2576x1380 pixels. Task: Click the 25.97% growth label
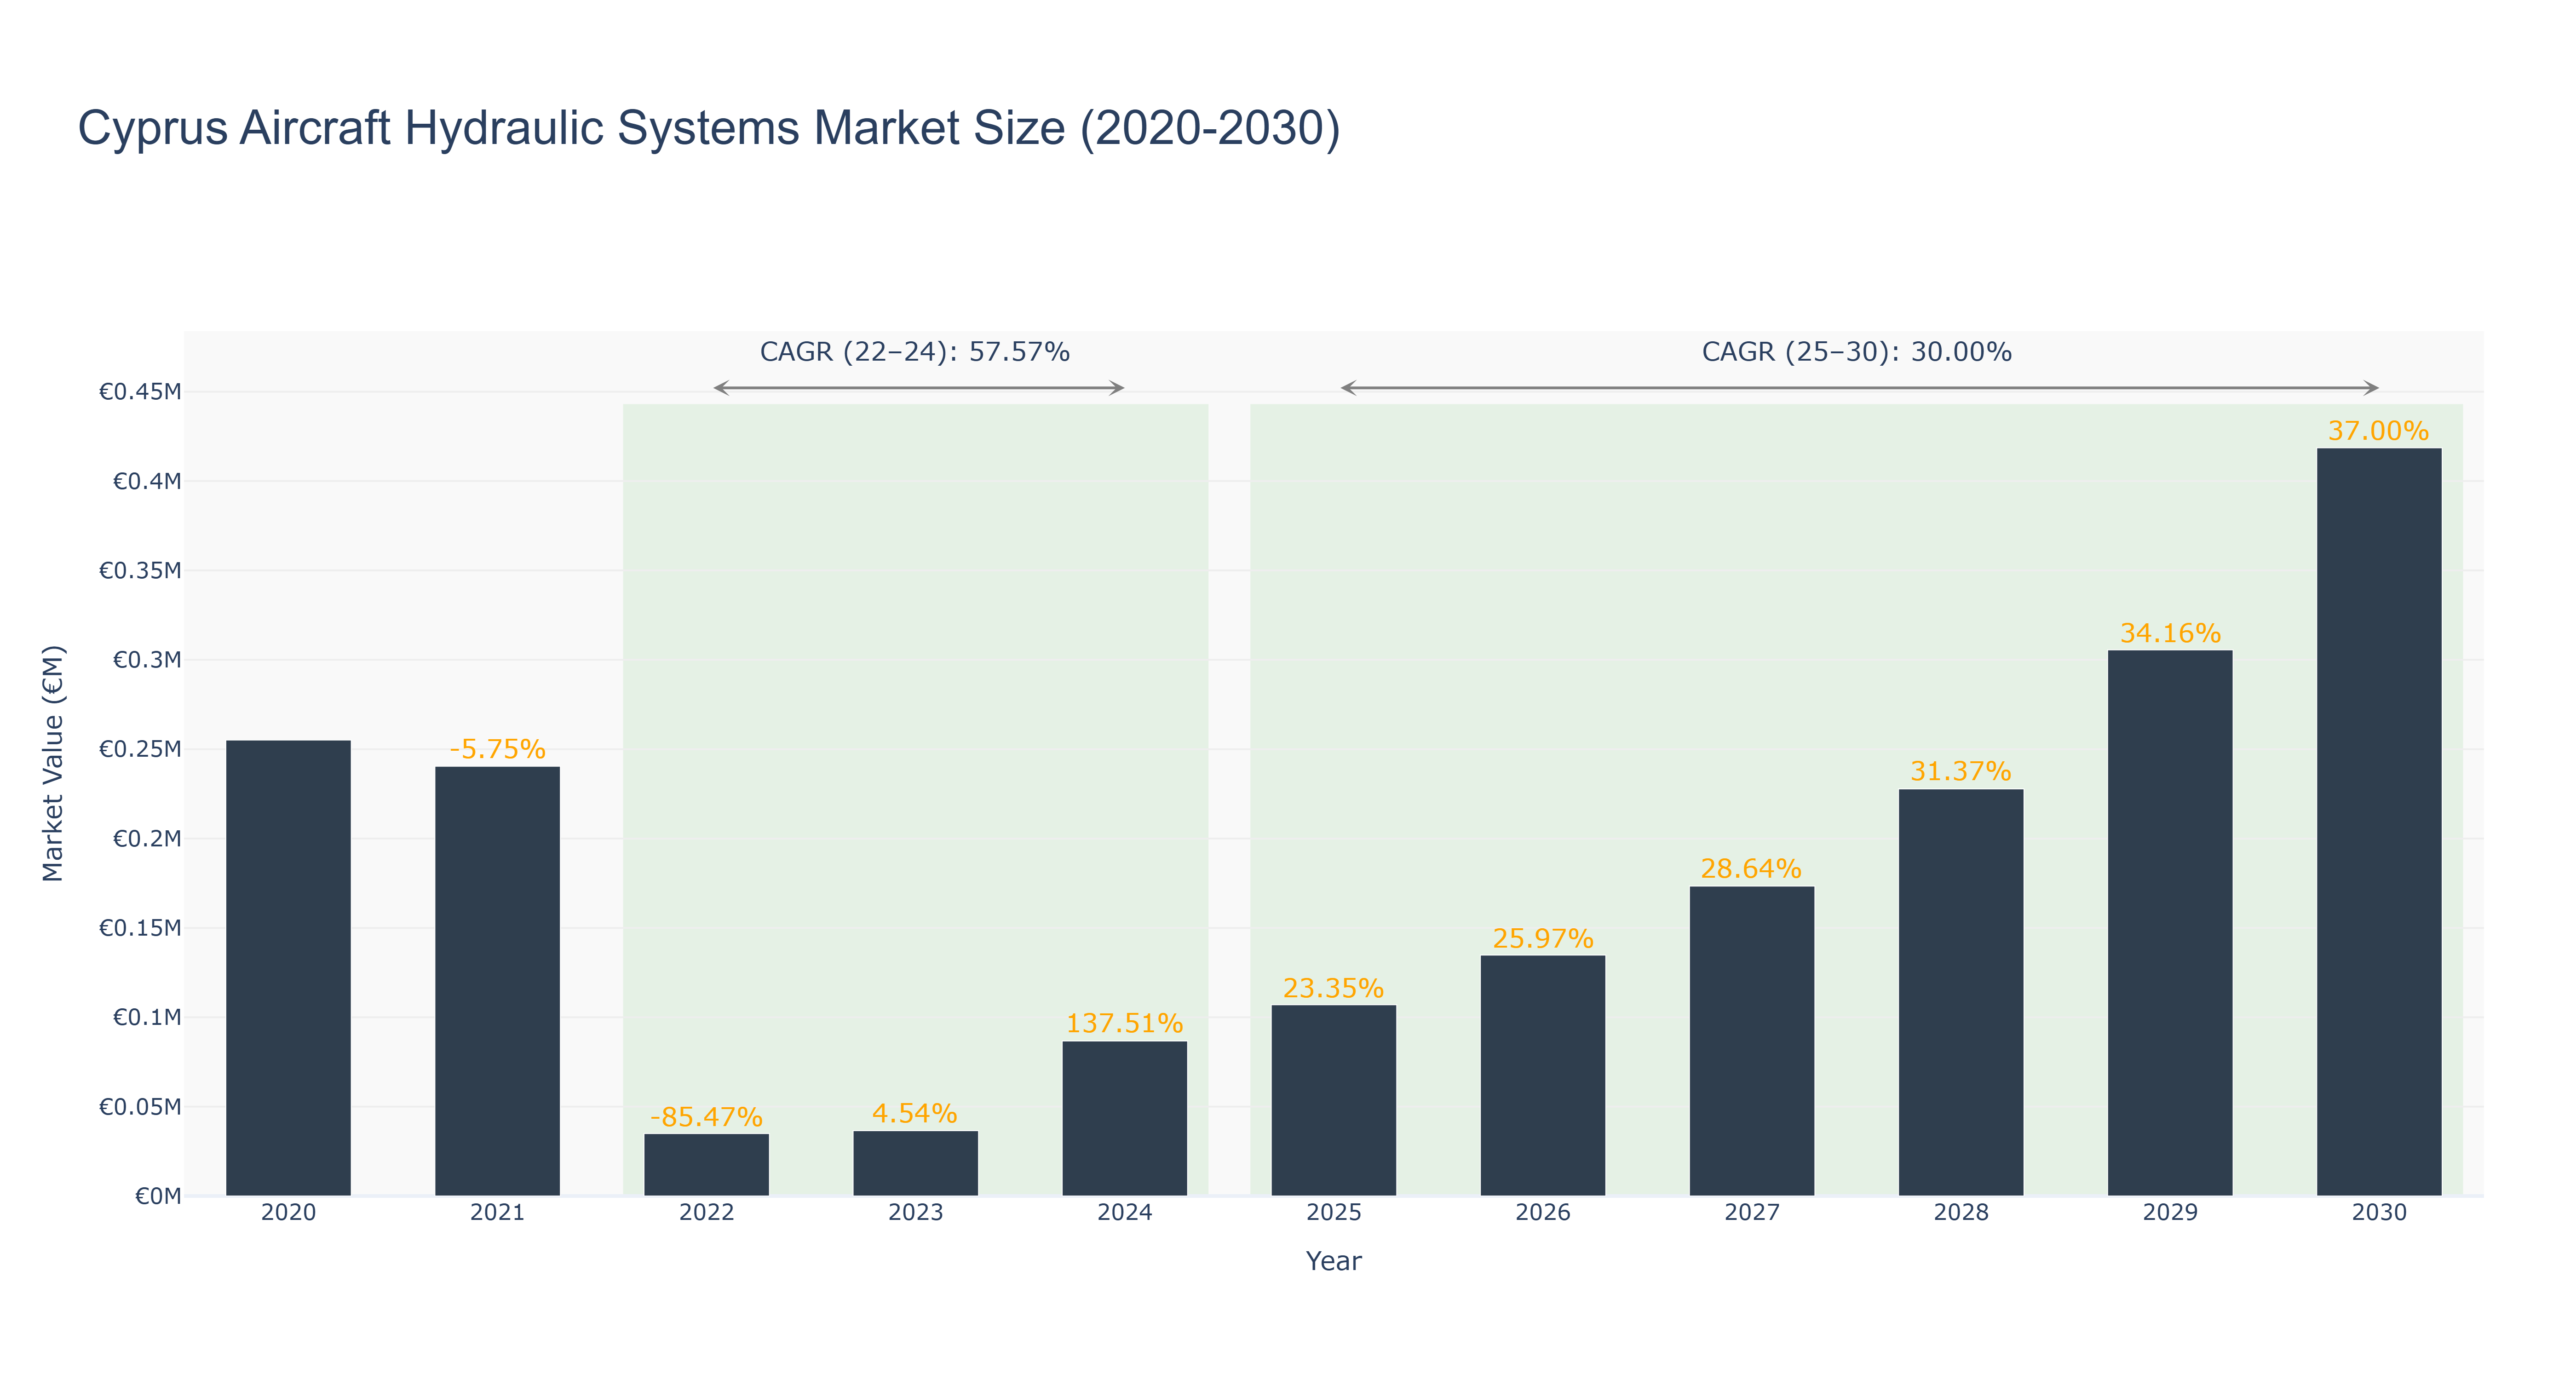[1542, 938]
